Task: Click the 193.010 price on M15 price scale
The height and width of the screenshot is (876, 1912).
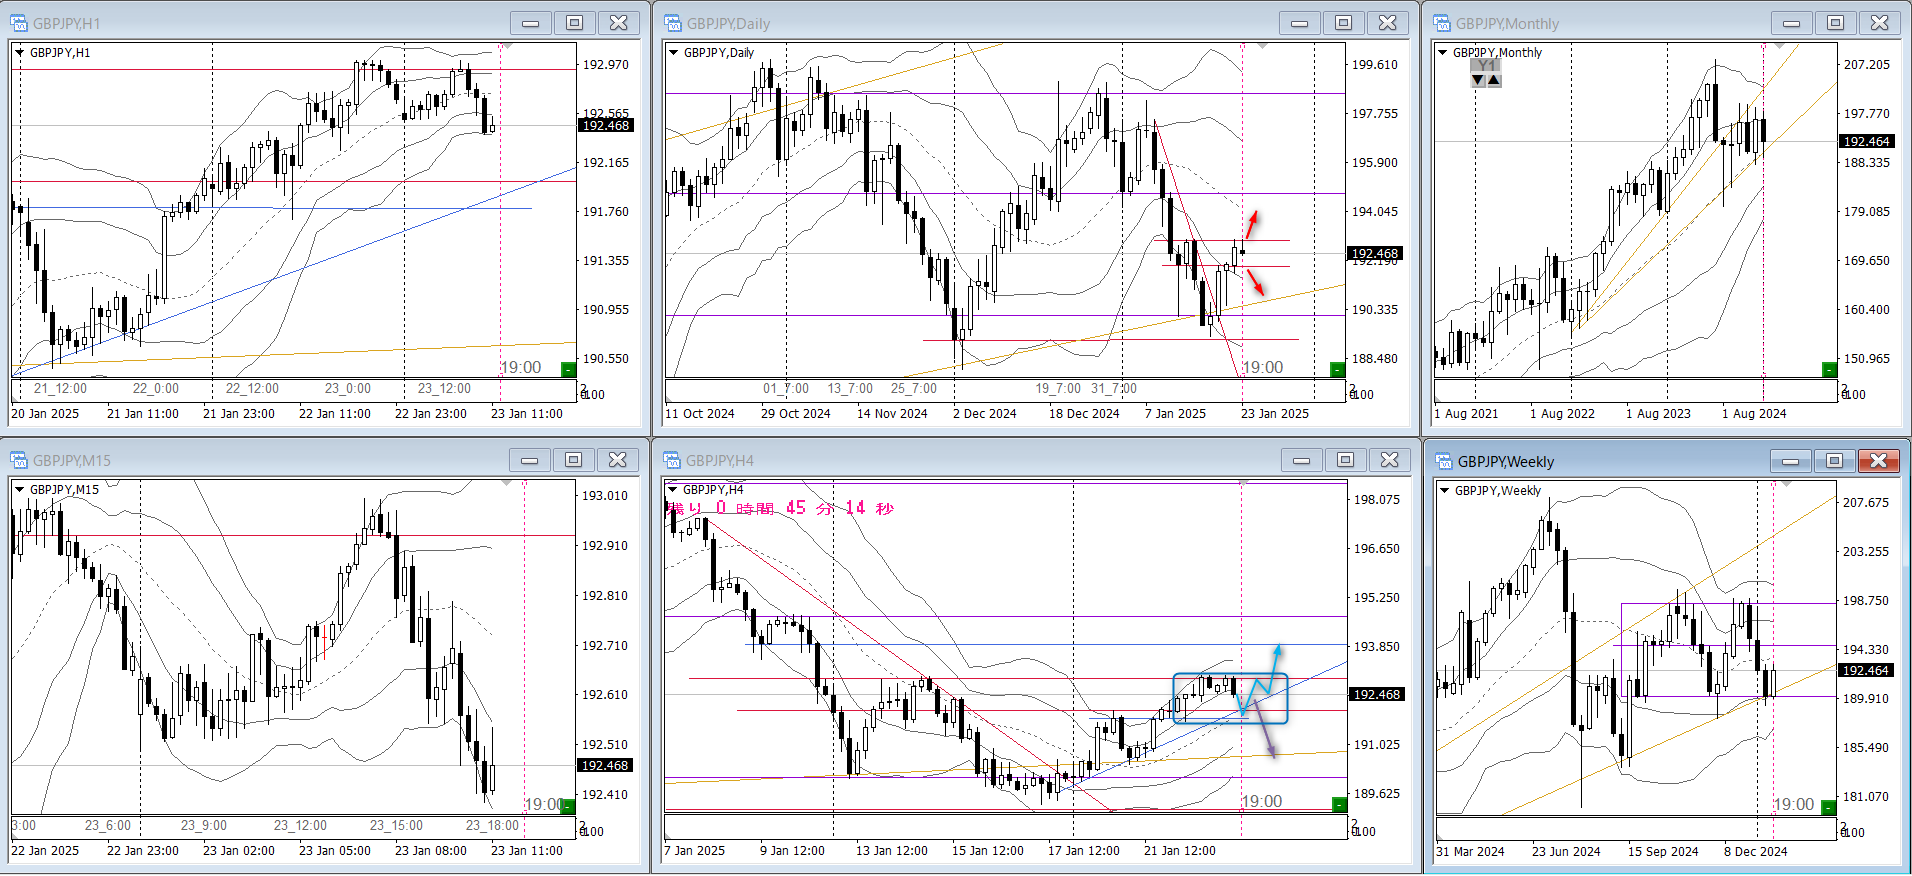Action: pos(605,495)
